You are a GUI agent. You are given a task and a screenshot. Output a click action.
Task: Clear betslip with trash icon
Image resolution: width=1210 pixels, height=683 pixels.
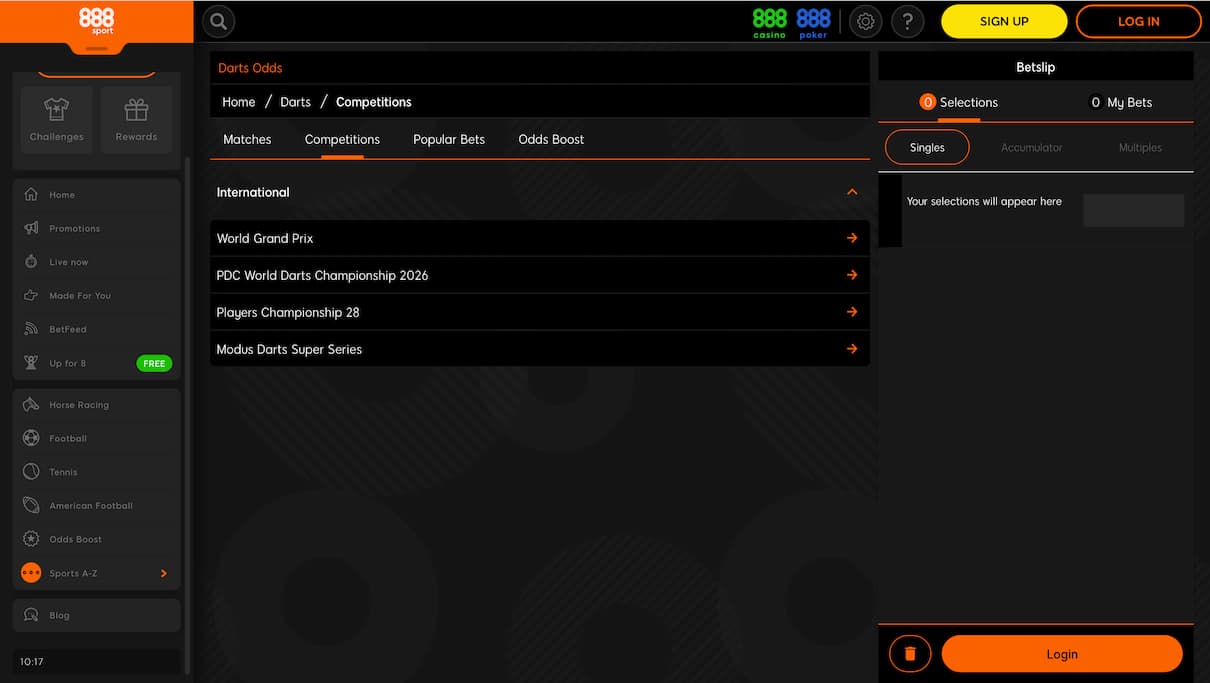pyautogui.click(x=910, y=654)
